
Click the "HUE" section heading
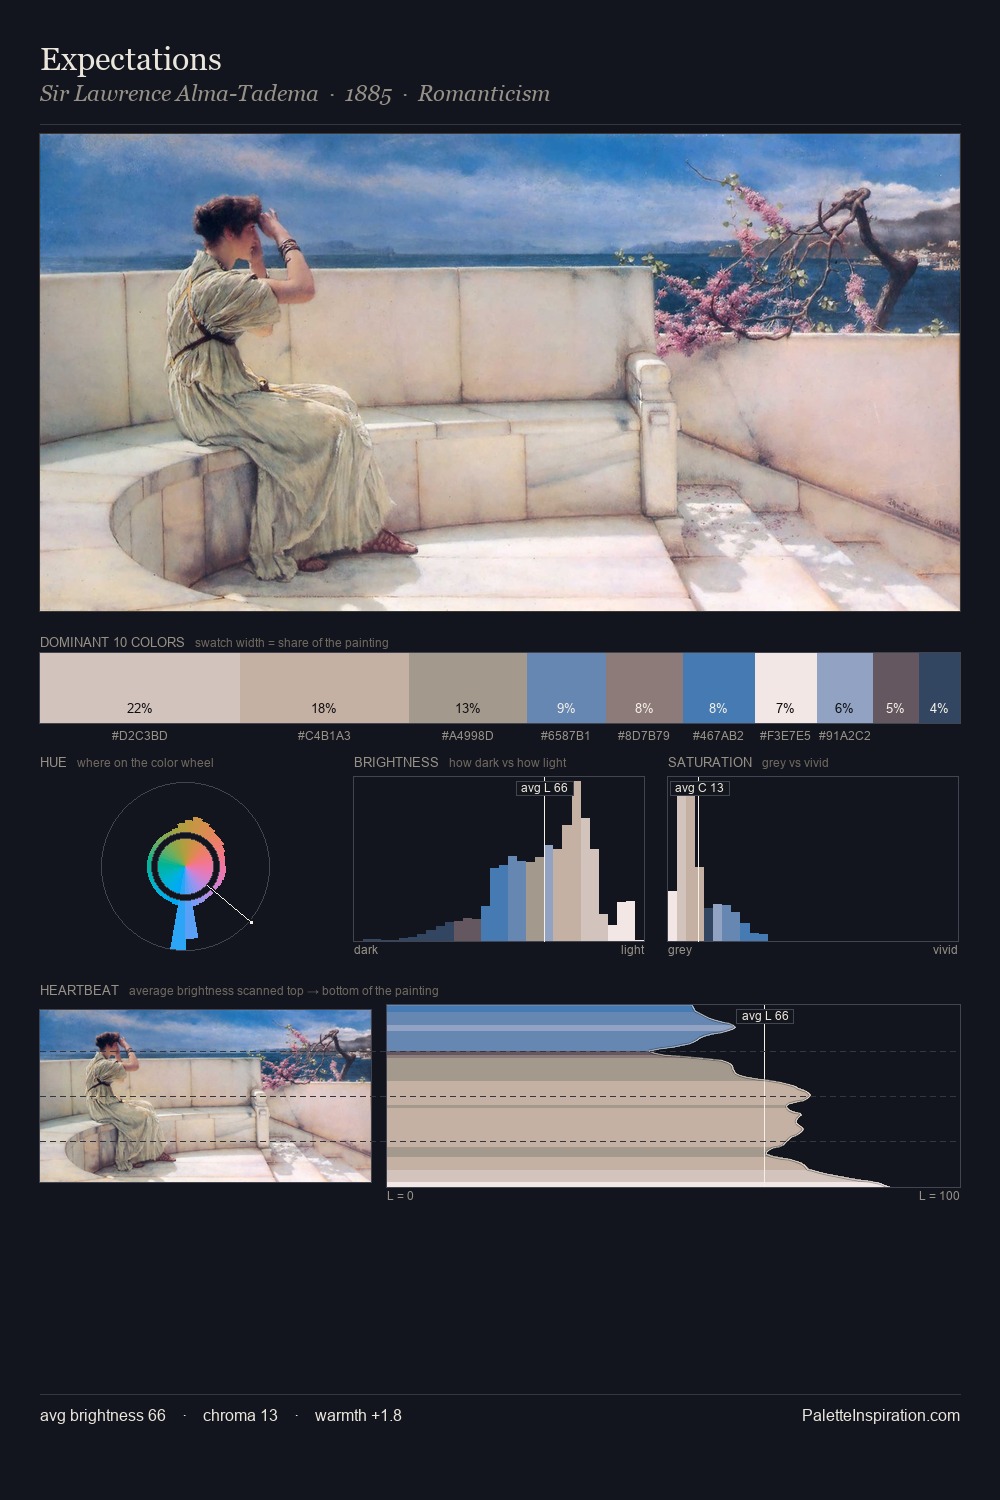tap(53, 762)
